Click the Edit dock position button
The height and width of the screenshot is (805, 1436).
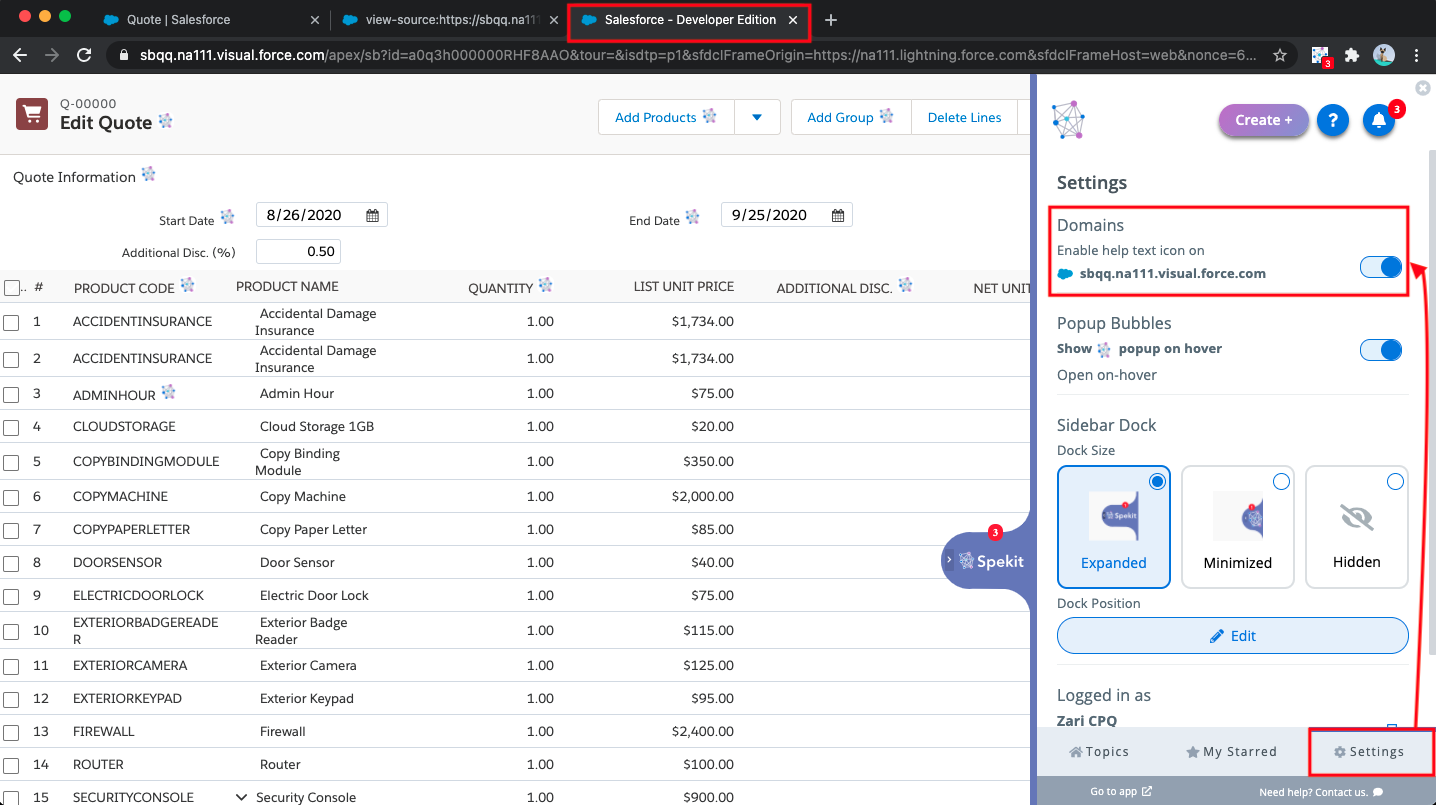click(x=1233, y=636)
